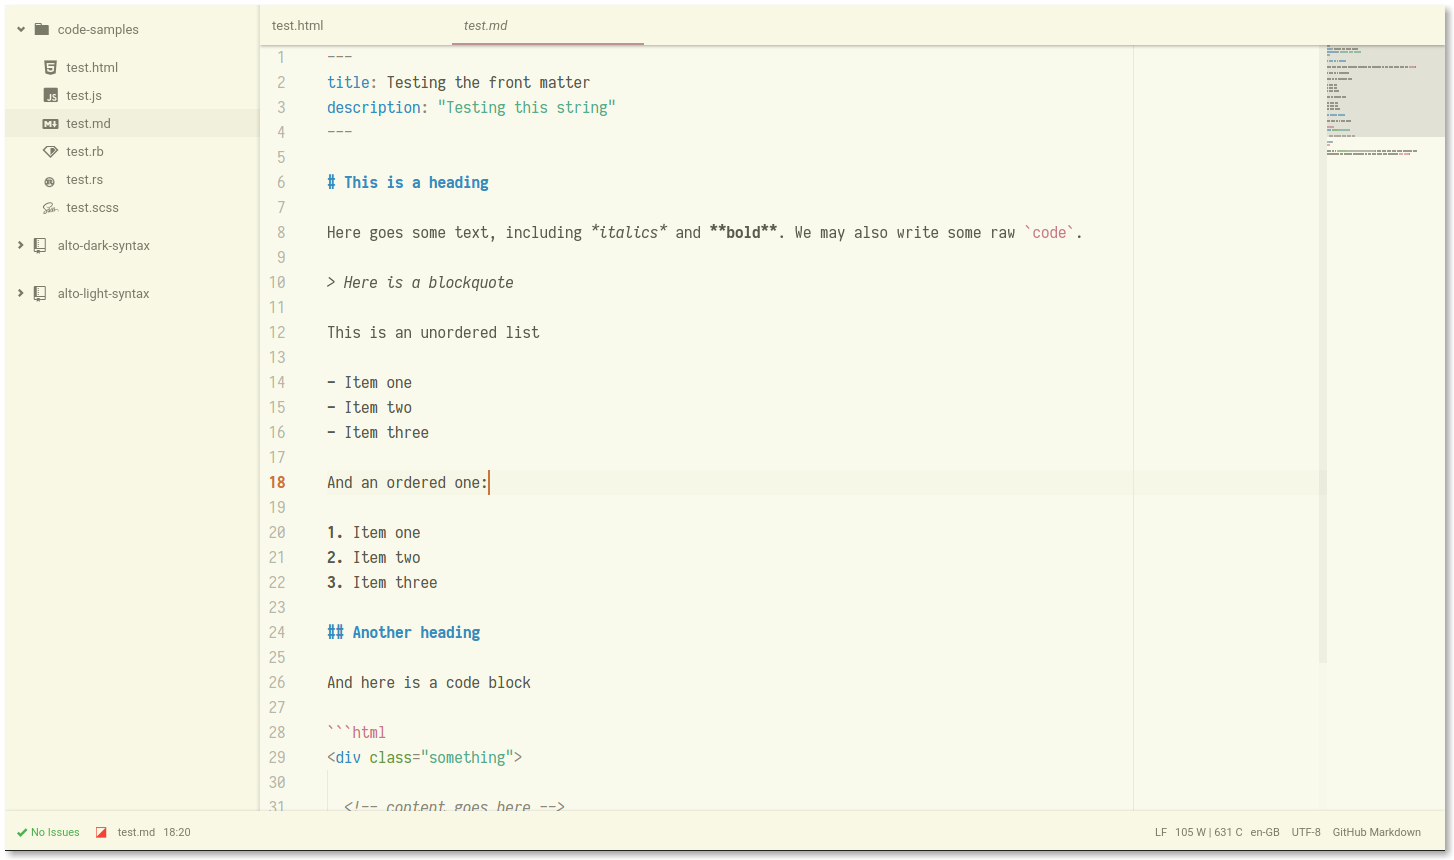This screenshot has width=1454, height=860.
Task: Click the description "Testing this string" line
Action: (x=472, y=107)
